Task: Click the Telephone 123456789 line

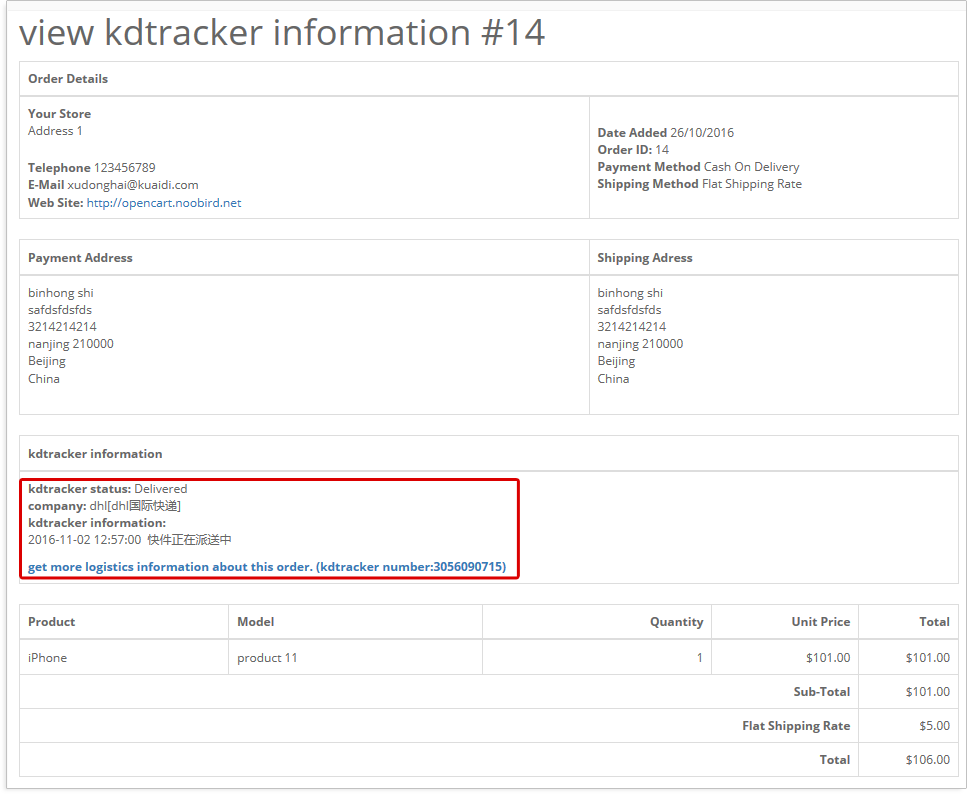Action: point(91,168)
